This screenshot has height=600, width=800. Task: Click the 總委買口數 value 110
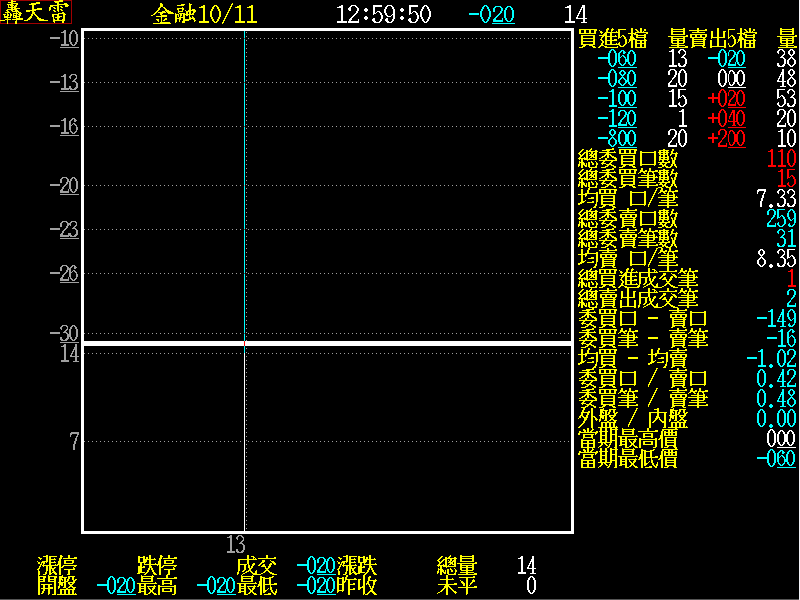tap(780, 158)
